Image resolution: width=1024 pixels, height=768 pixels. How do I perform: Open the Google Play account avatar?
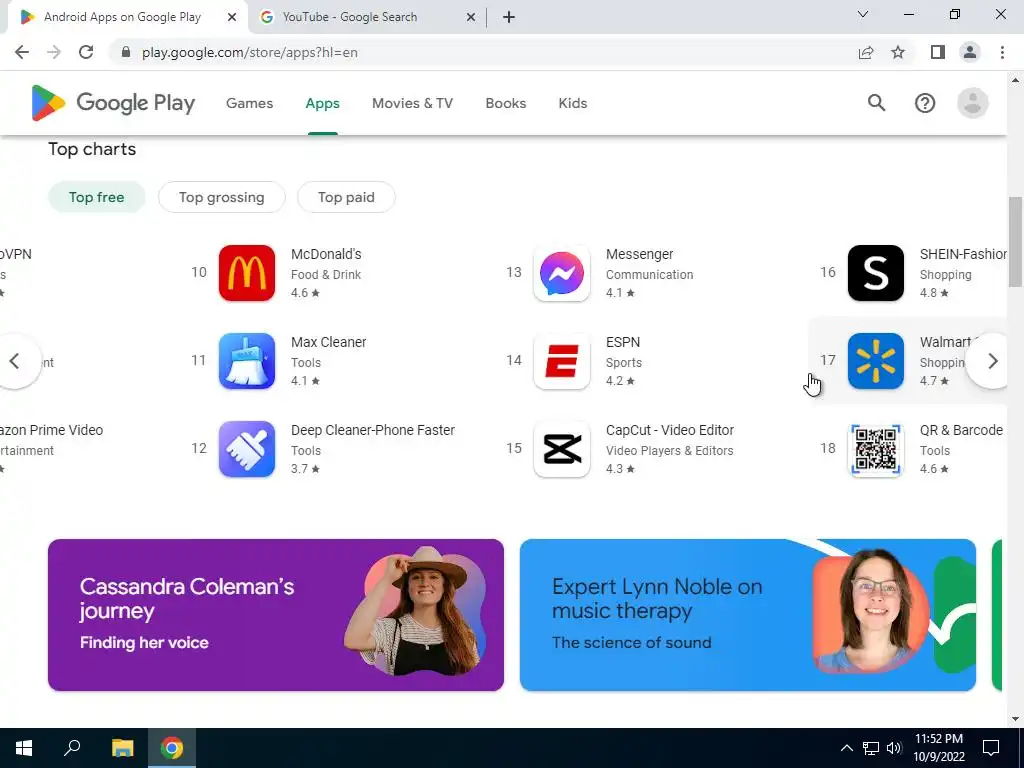click(x=972, y=103)
